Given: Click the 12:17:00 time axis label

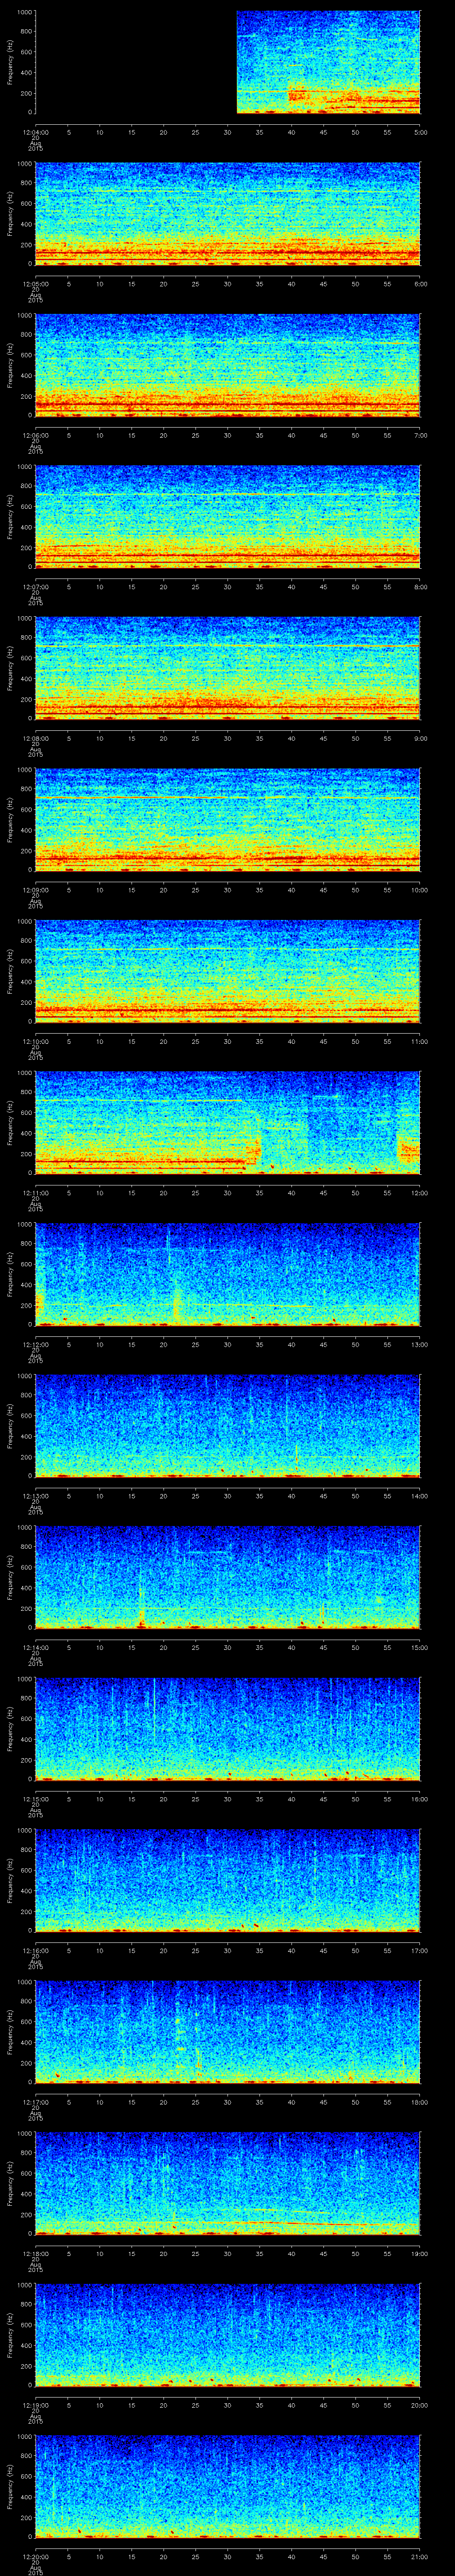Looking at the screenshot, I should (x=35, y=2101).
